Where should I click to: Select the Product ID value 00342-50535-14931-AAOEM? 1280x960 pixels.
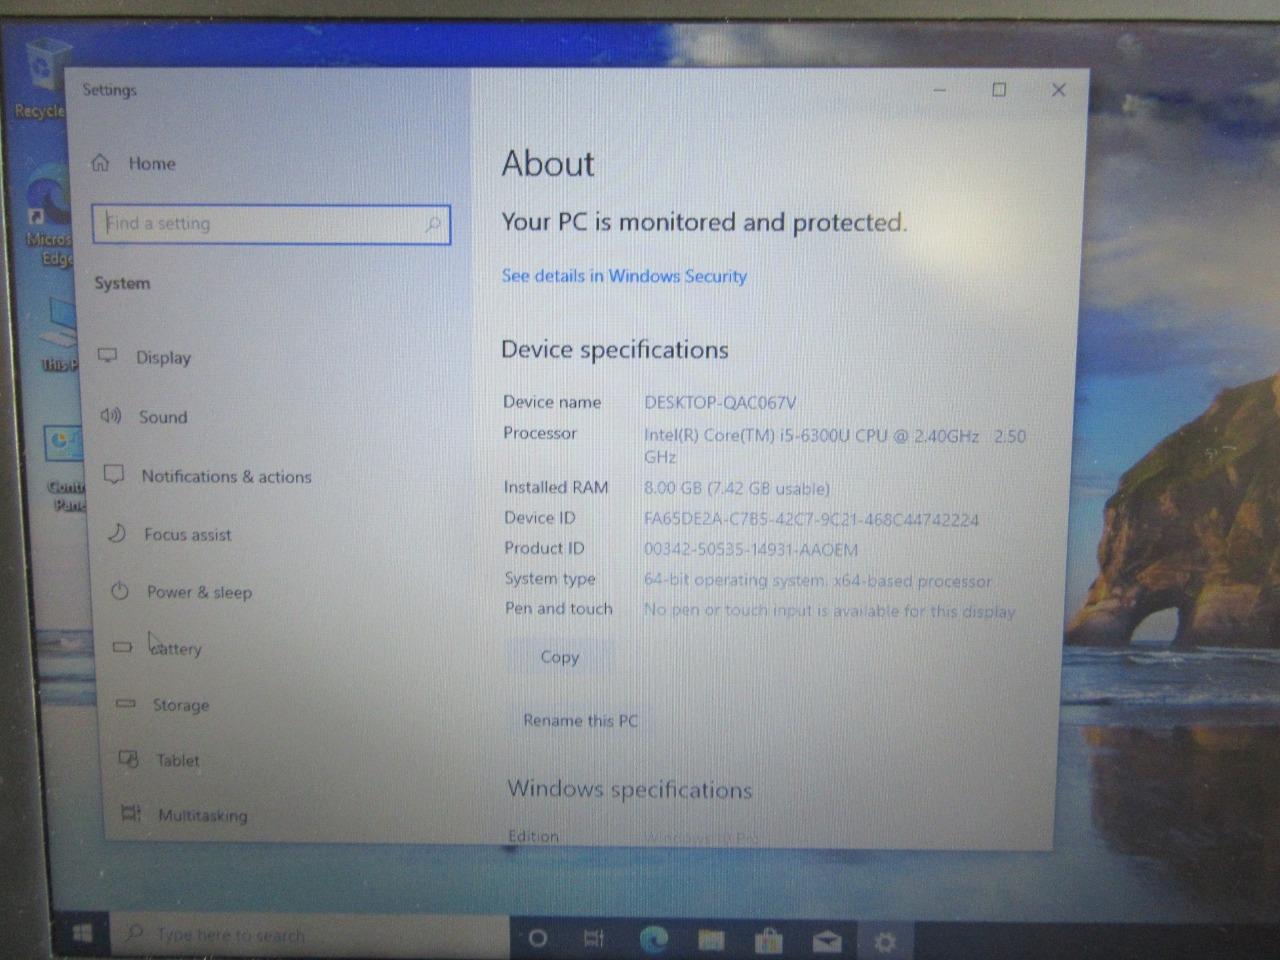[x=751, y=550]
